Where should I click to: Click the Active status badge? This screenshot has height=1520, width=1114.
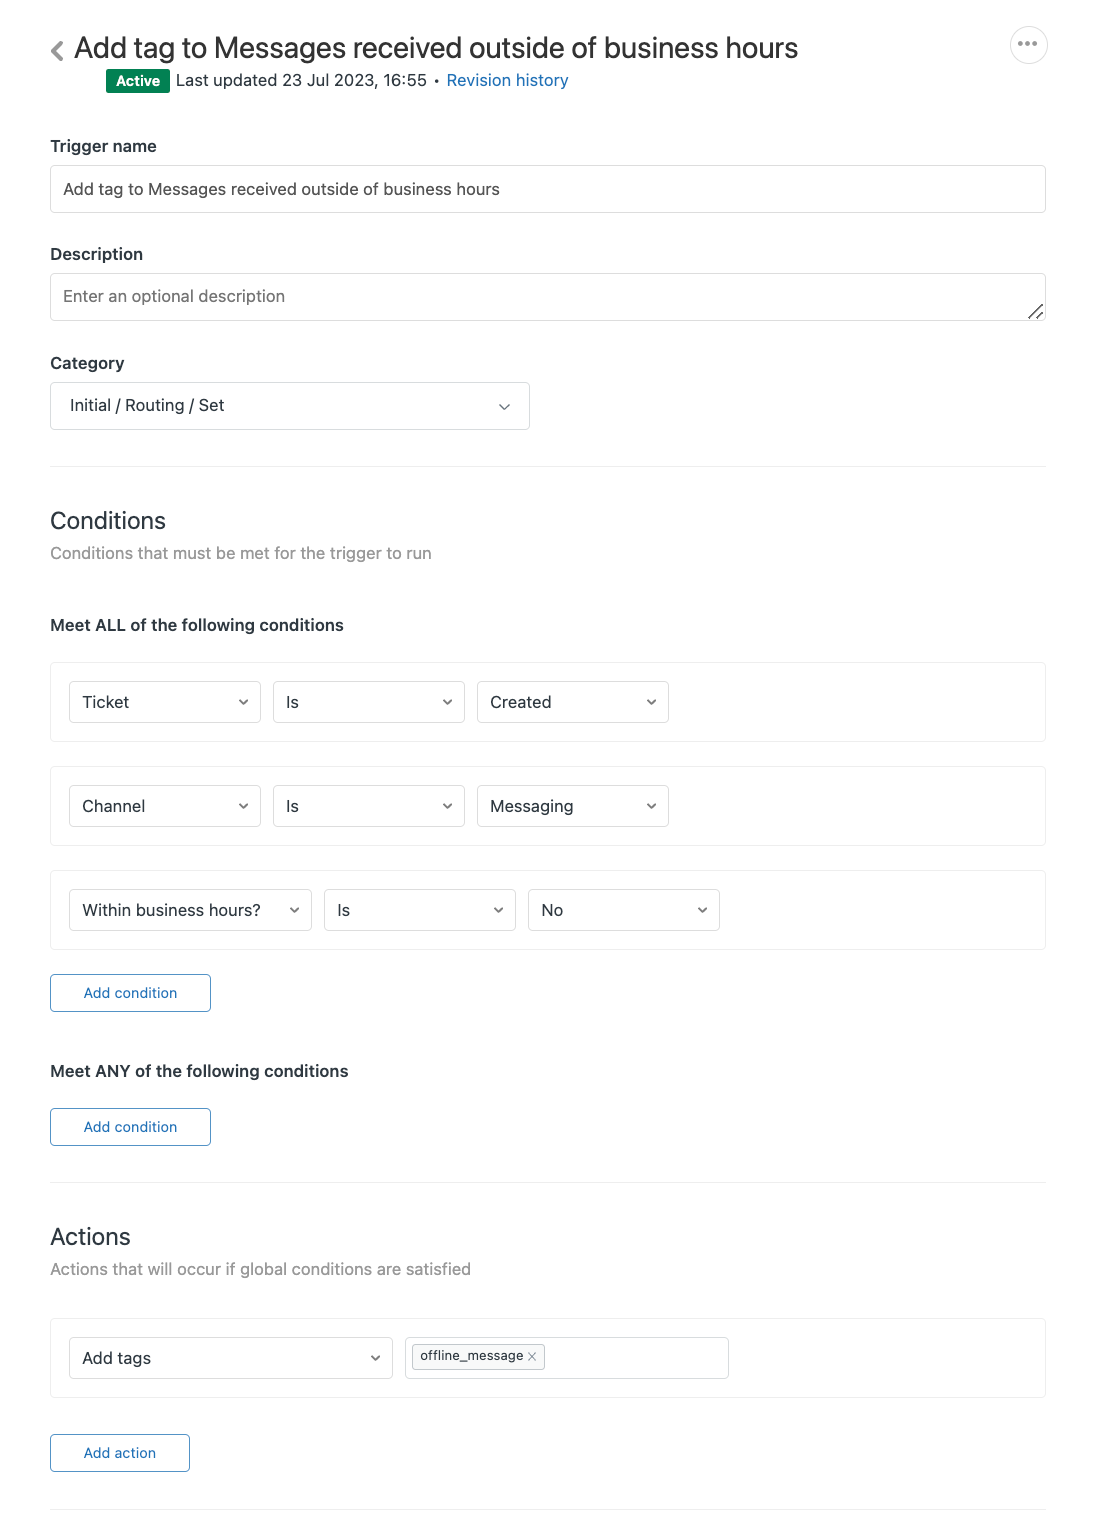(138, 81)
